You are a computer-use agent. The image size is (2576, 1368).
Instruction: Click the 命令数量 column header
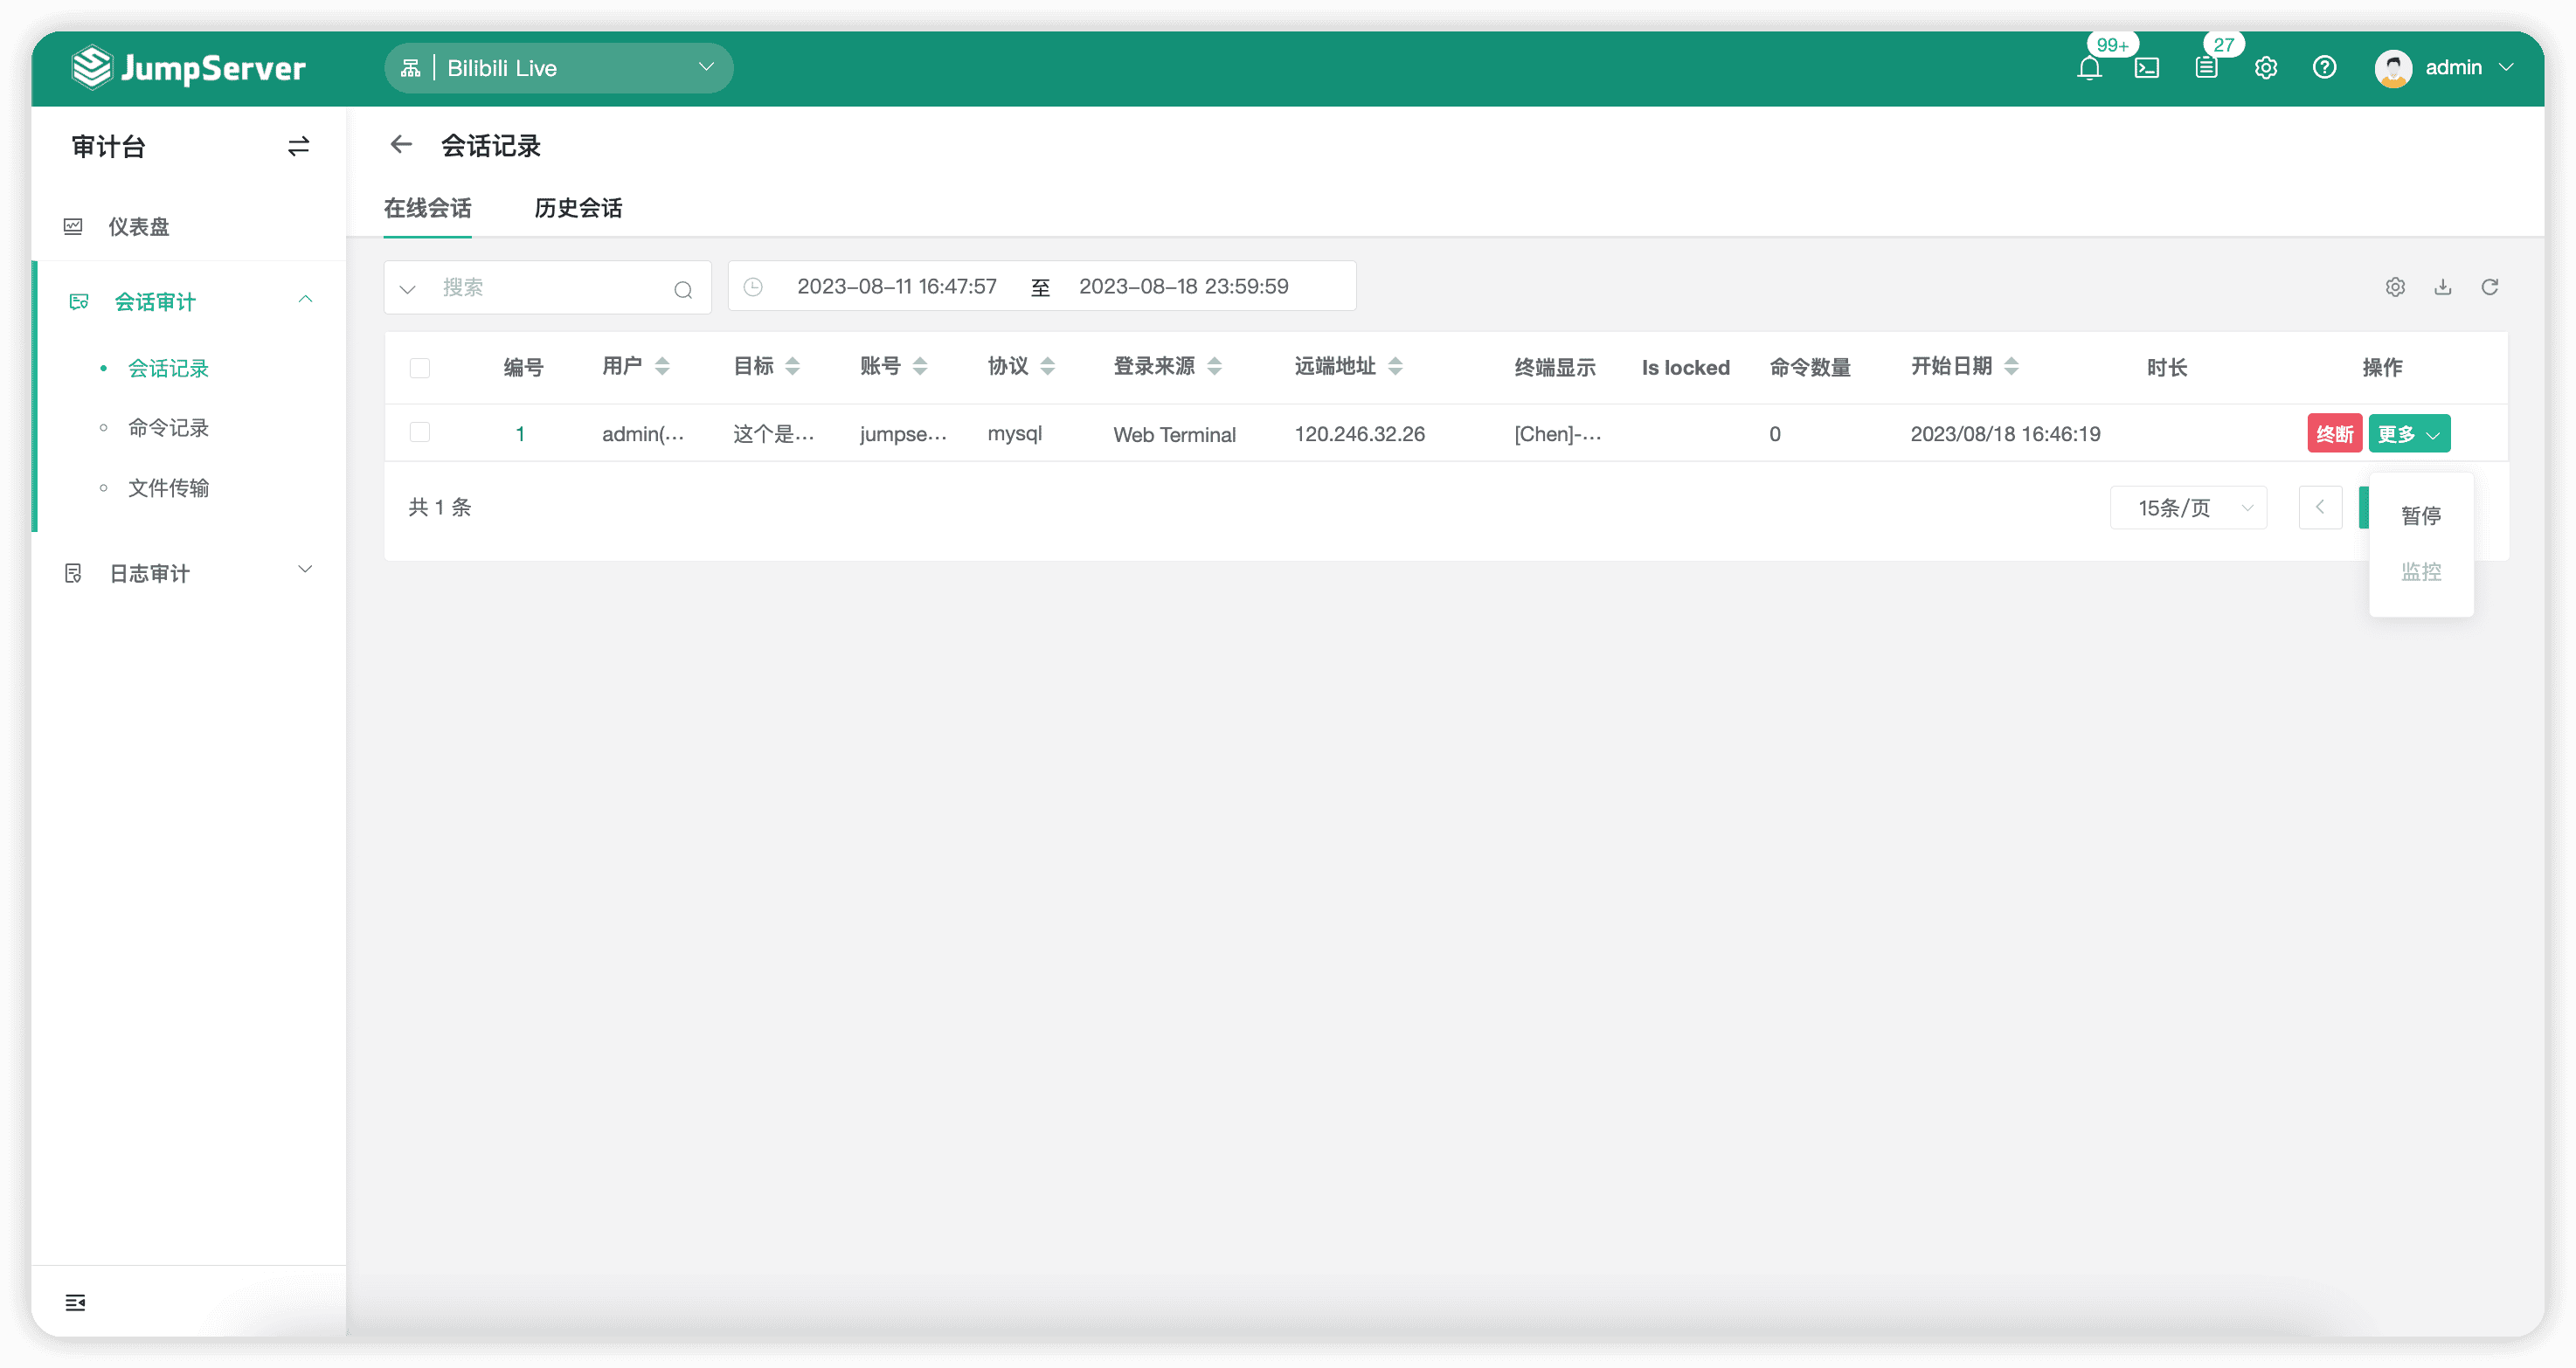pos(1810,367)
